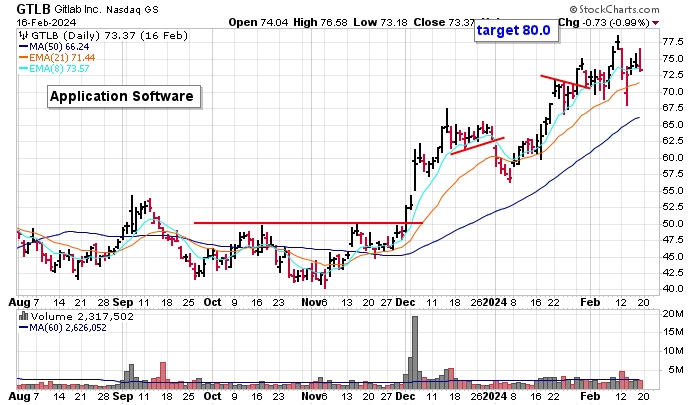The width and height of the screenshot is (700, 405).
Task: Click the tallest December volume spike bar
Action: (x=415, y=352)
